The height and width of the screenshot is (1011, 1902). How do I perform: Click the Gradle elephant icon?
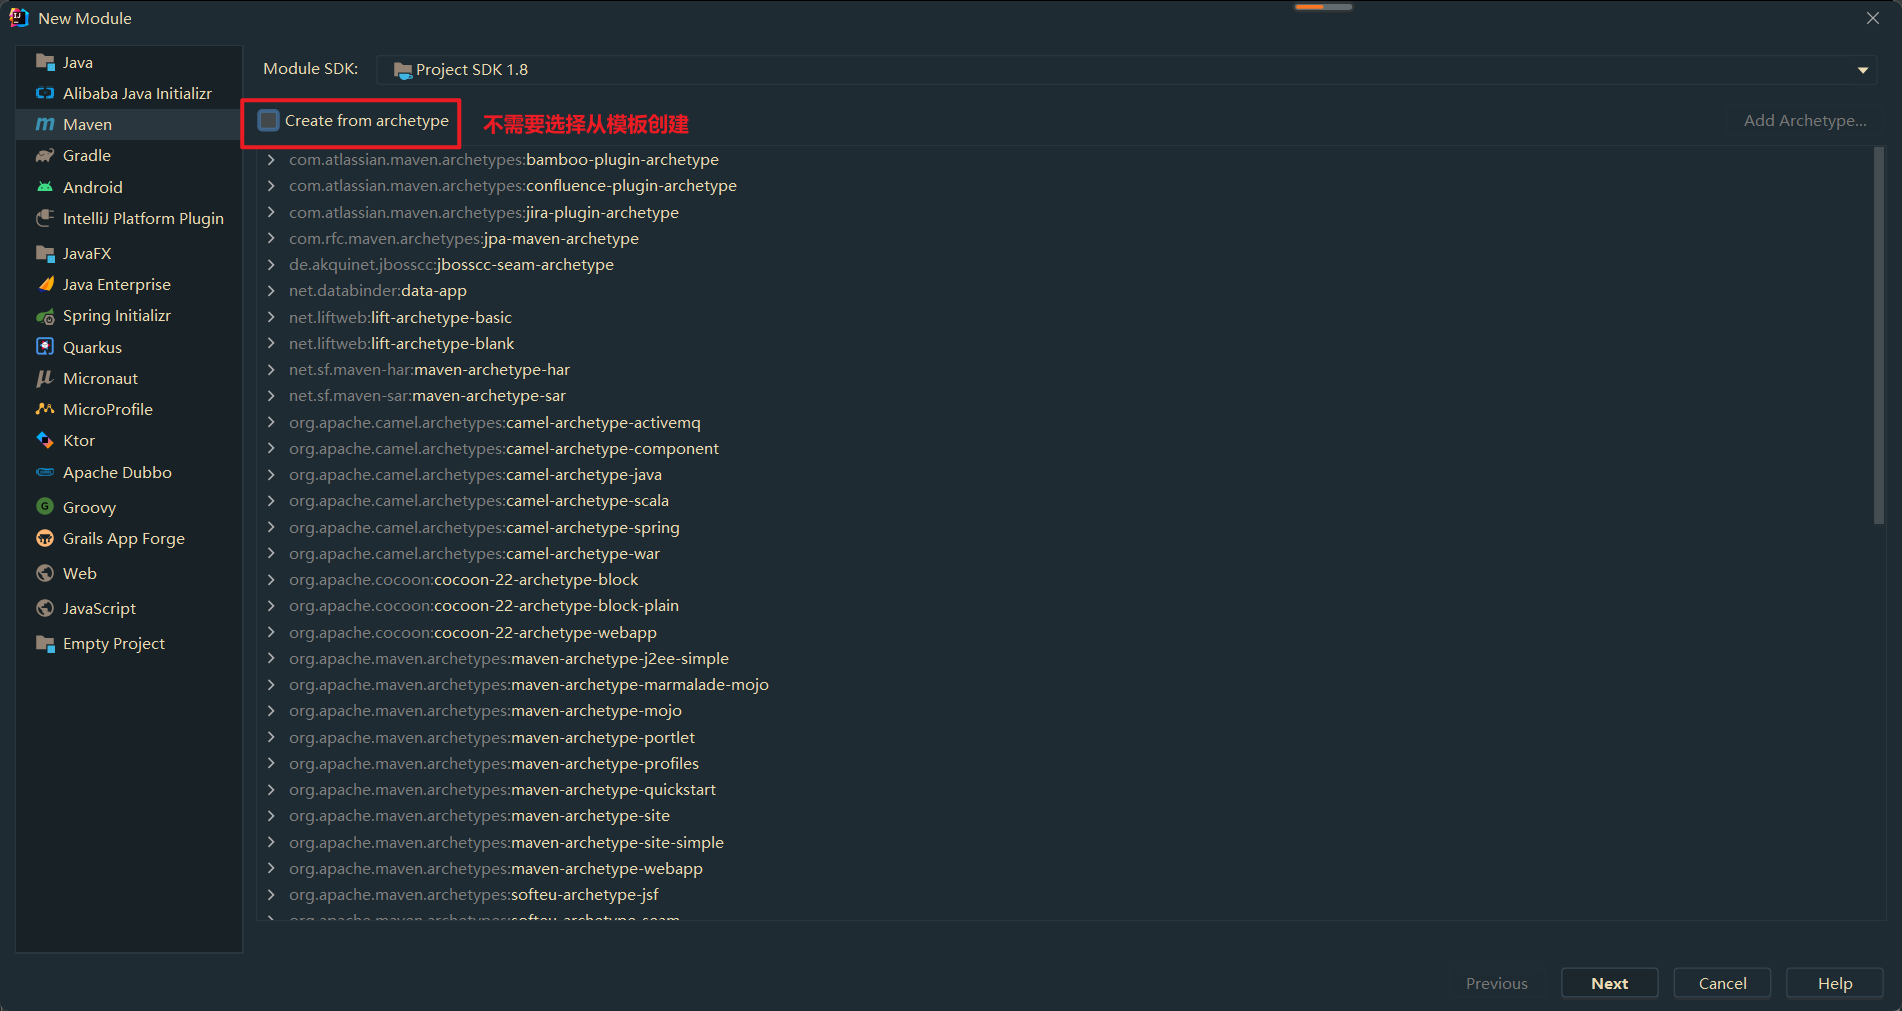[x=45, y=155]
